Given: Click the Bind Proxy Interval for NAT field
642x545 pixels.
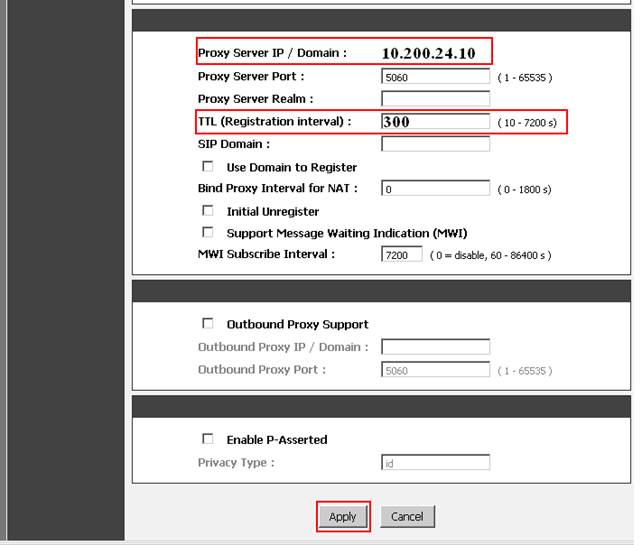Looking at the screenshot, I should click(x=435, y=188).
